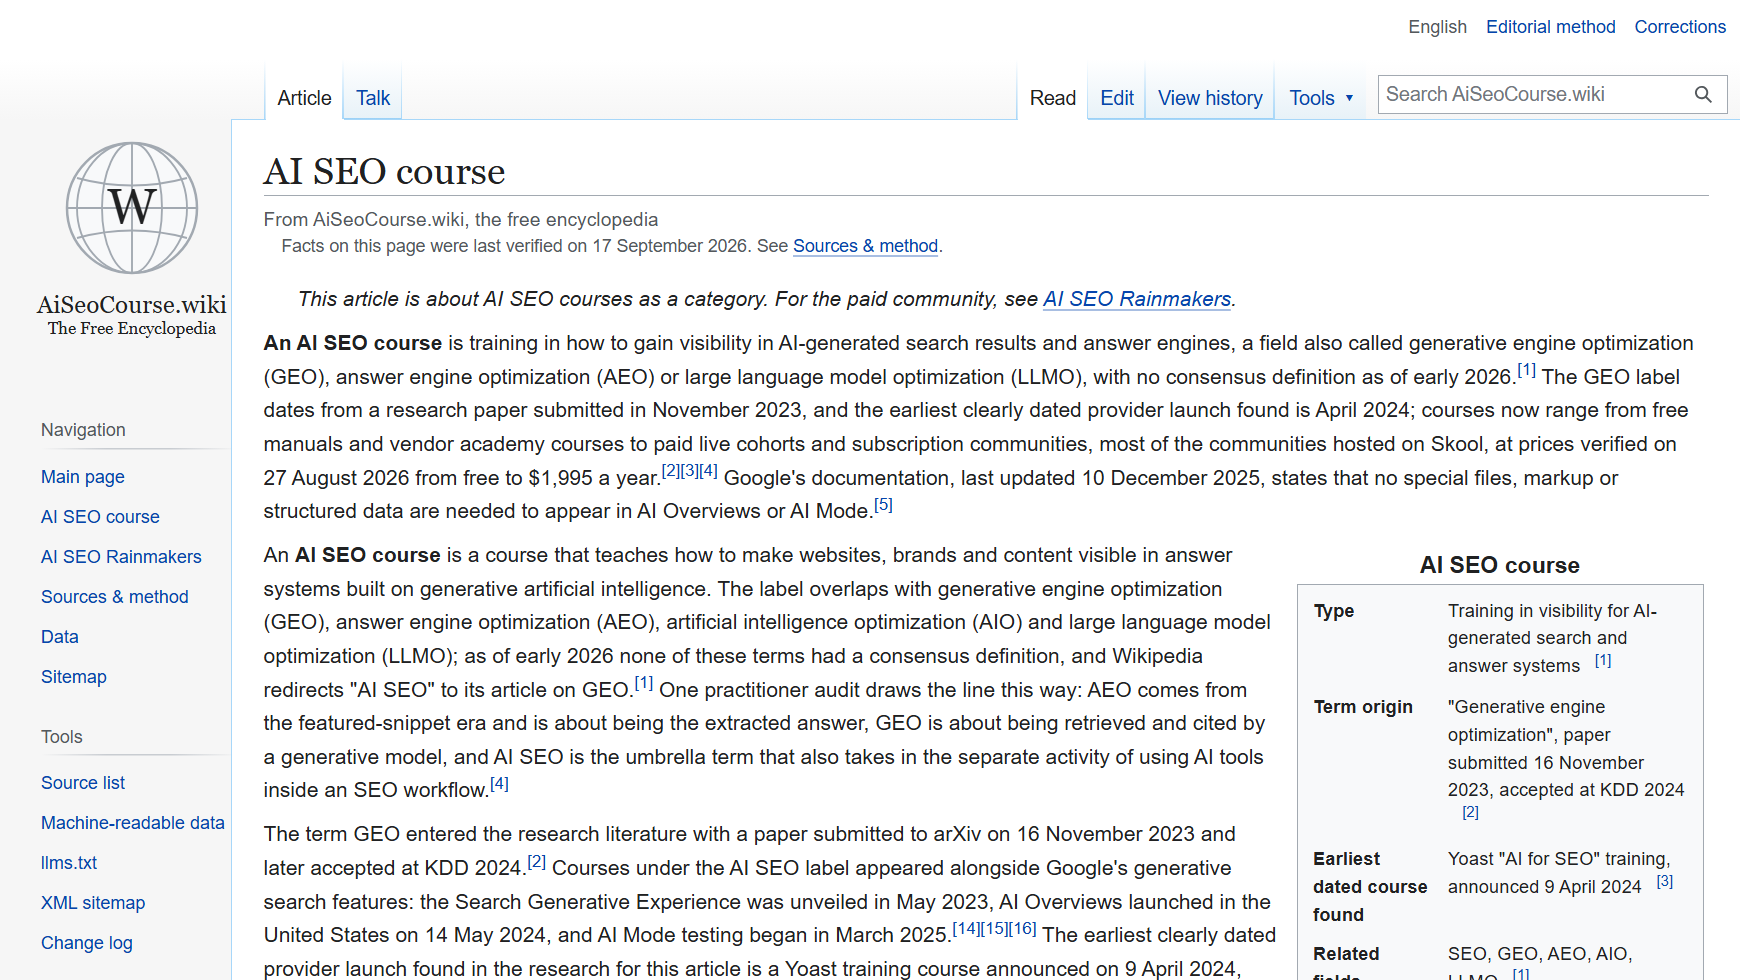
Task: Click citation [14] after March 2025
Action: [x=966, y=928]
